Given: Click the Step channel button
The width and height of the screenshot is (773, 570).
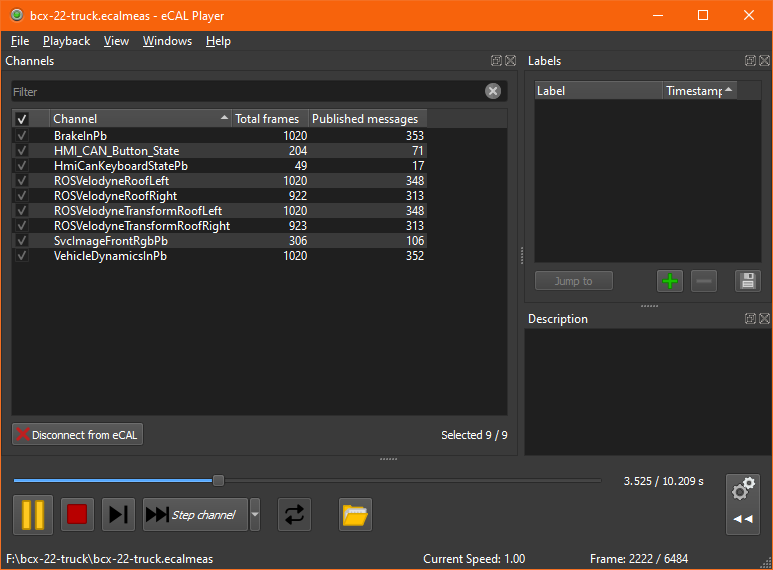Looking at the screenshot, I should pyautogui.click(x=195, y=514).
